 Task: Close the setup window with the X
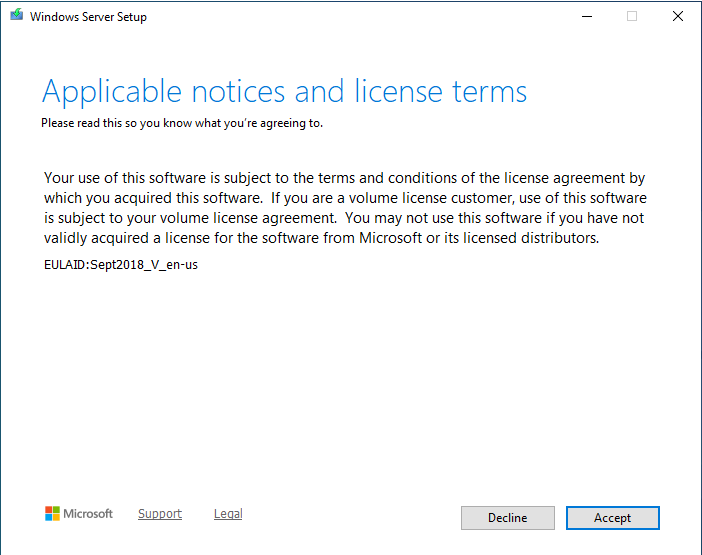[x=678, y=16]
